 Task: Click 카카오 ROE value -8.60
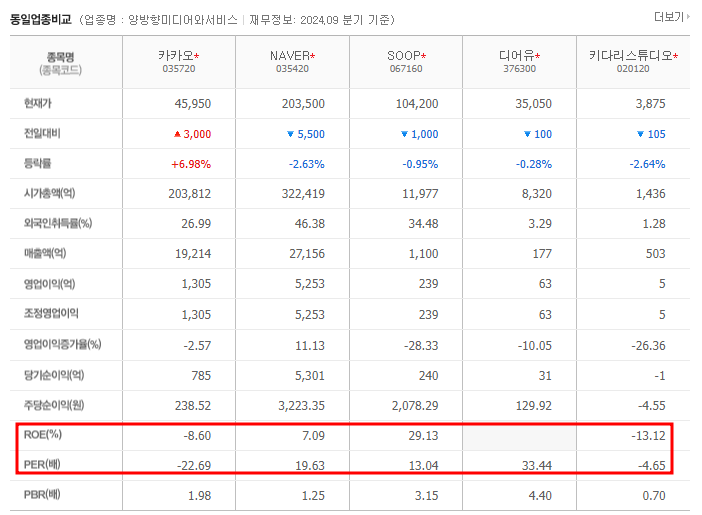tap(197, 436)
